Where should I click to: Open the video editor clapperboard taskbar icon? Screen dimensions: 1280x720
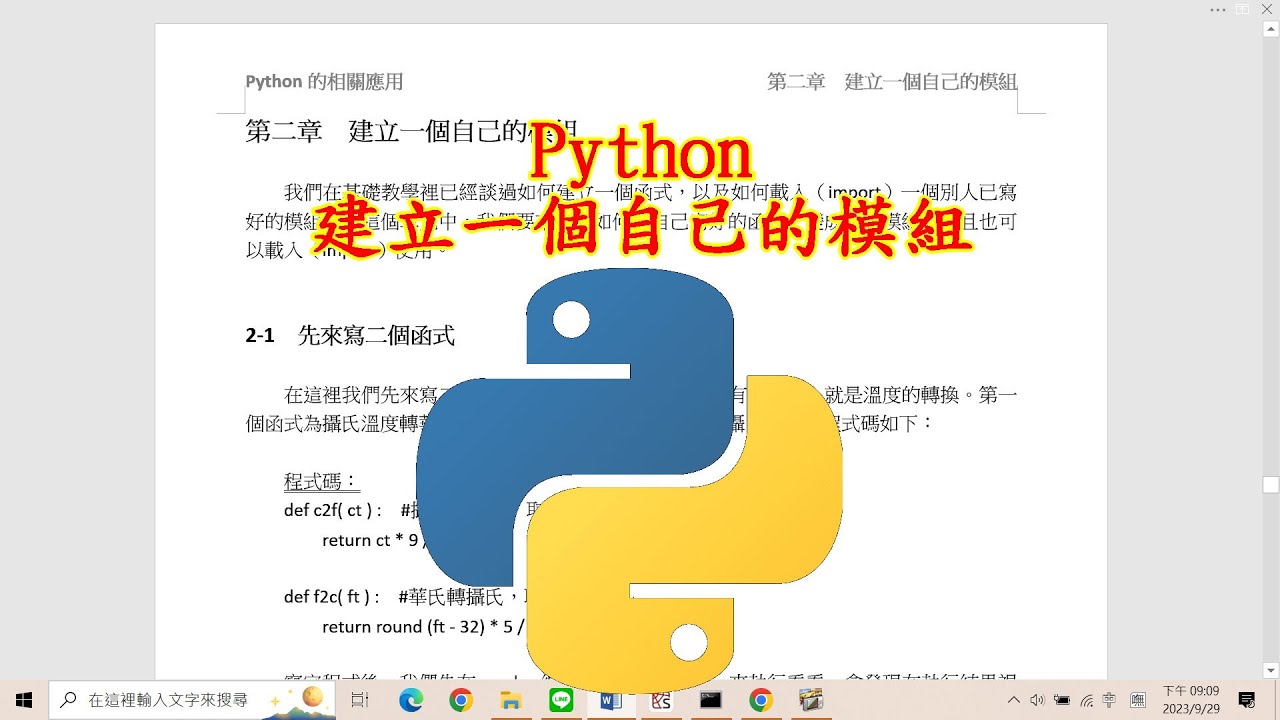point(811,700)
